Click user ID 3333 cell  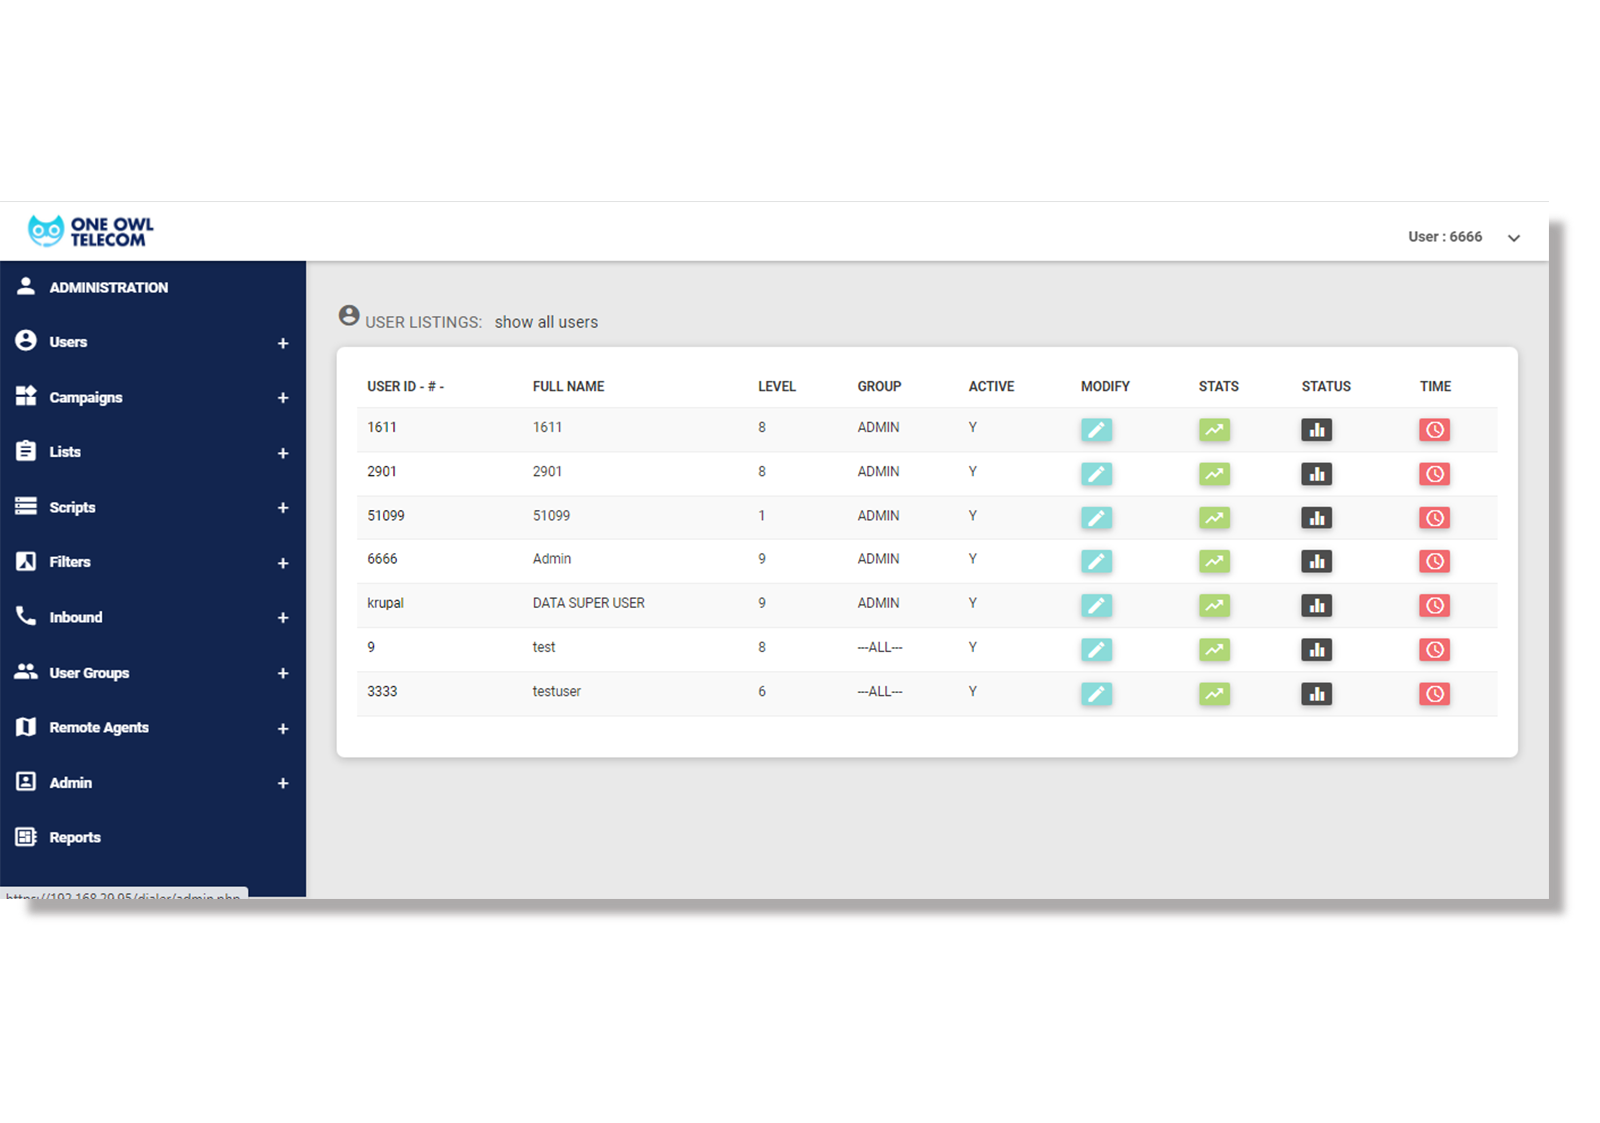pos(382,691)
